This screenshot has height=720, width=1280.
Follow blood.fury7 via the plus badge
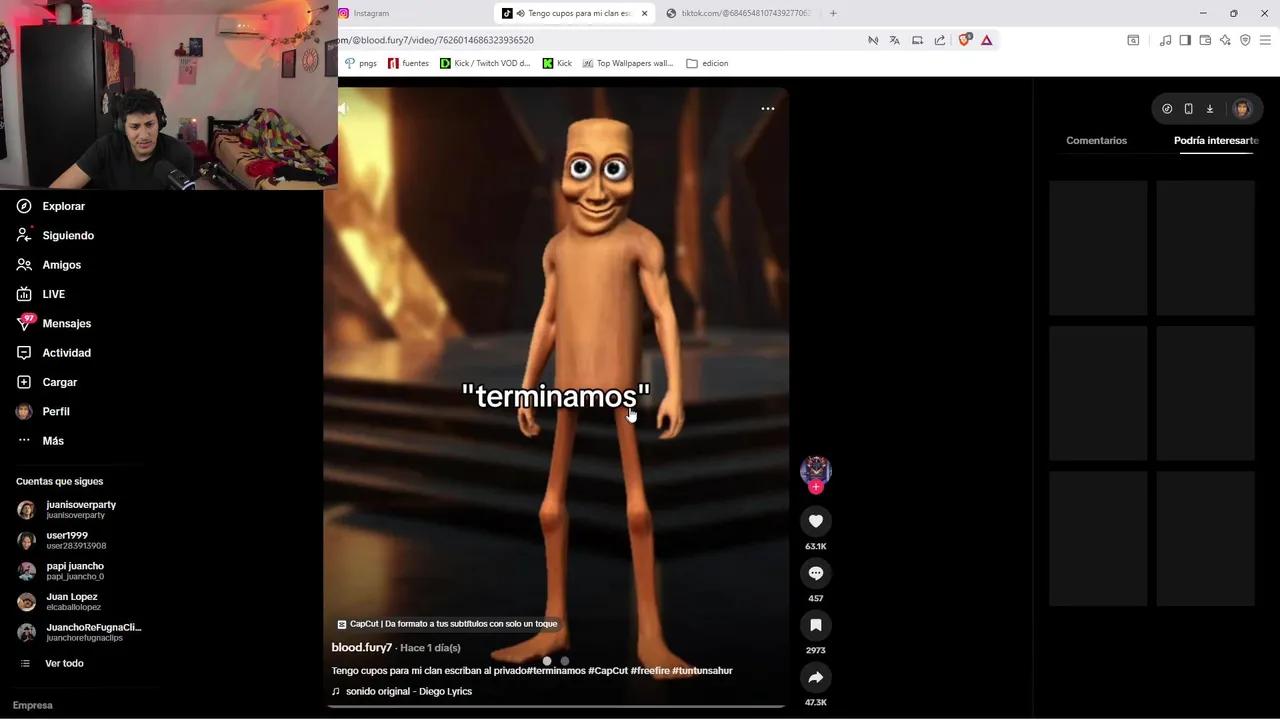point(815,487)
